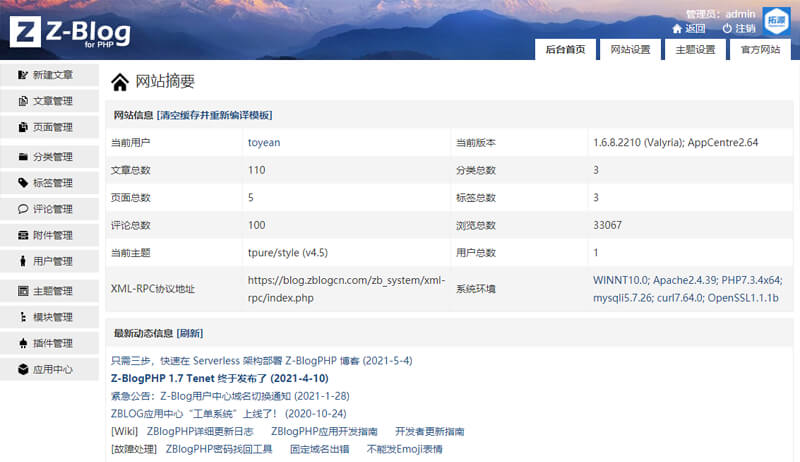800x462 pixels.
Task: Select the dashboard home tab
Action: click(x=565, y=50)
